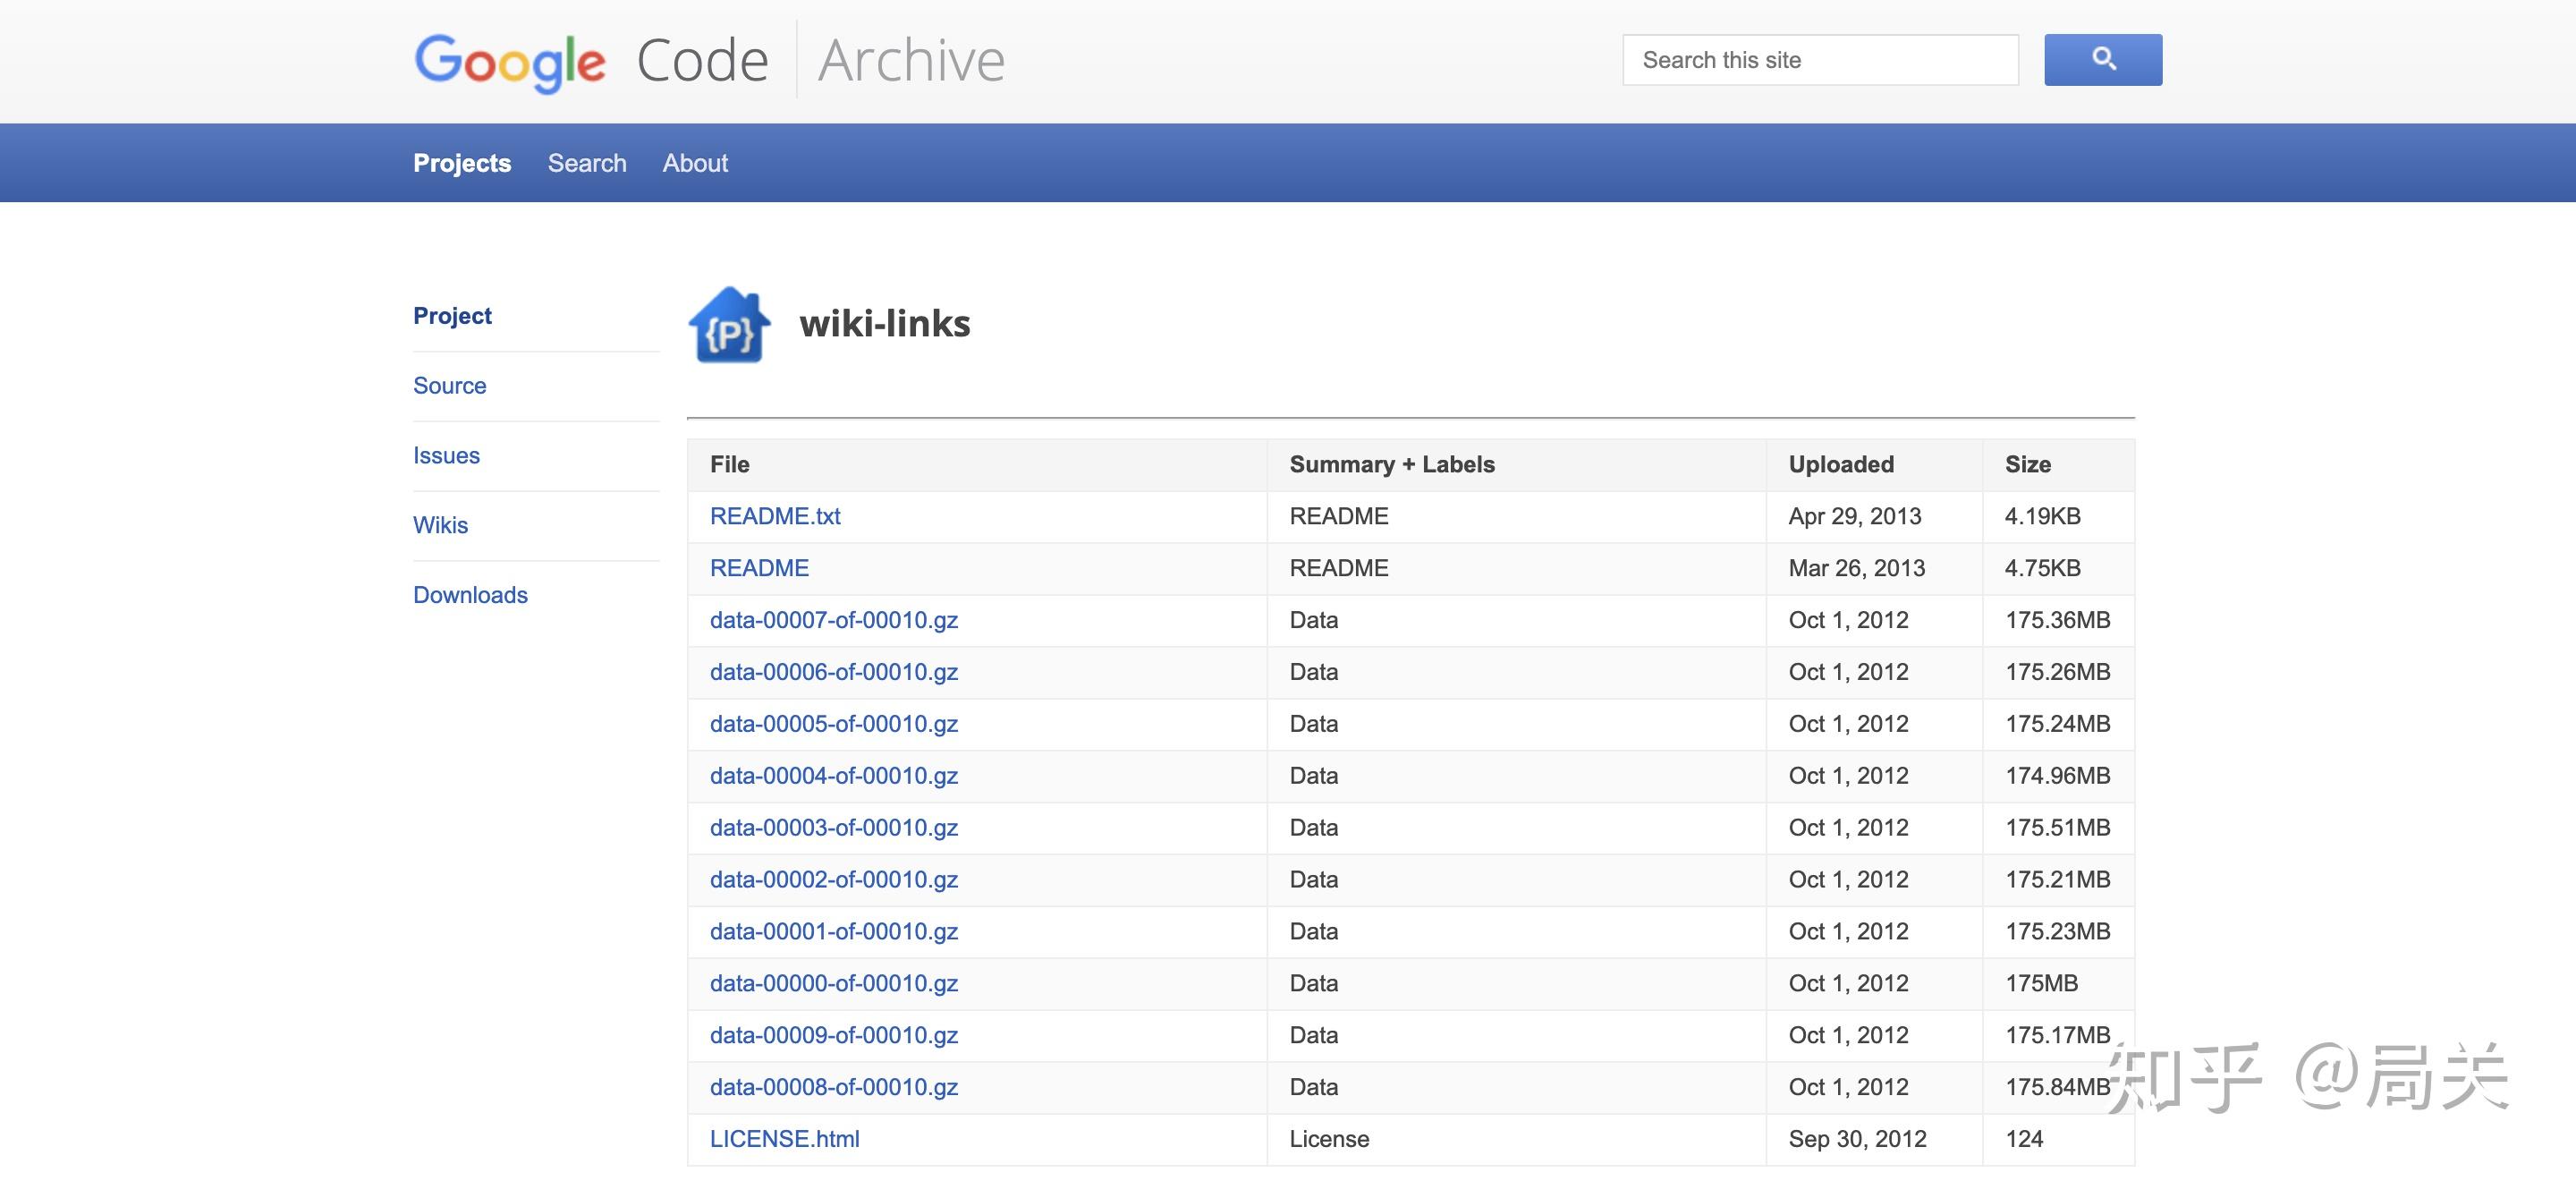Open the Projects nav tab
This screenshot has height=1181, width=2576.
[462, 163]
